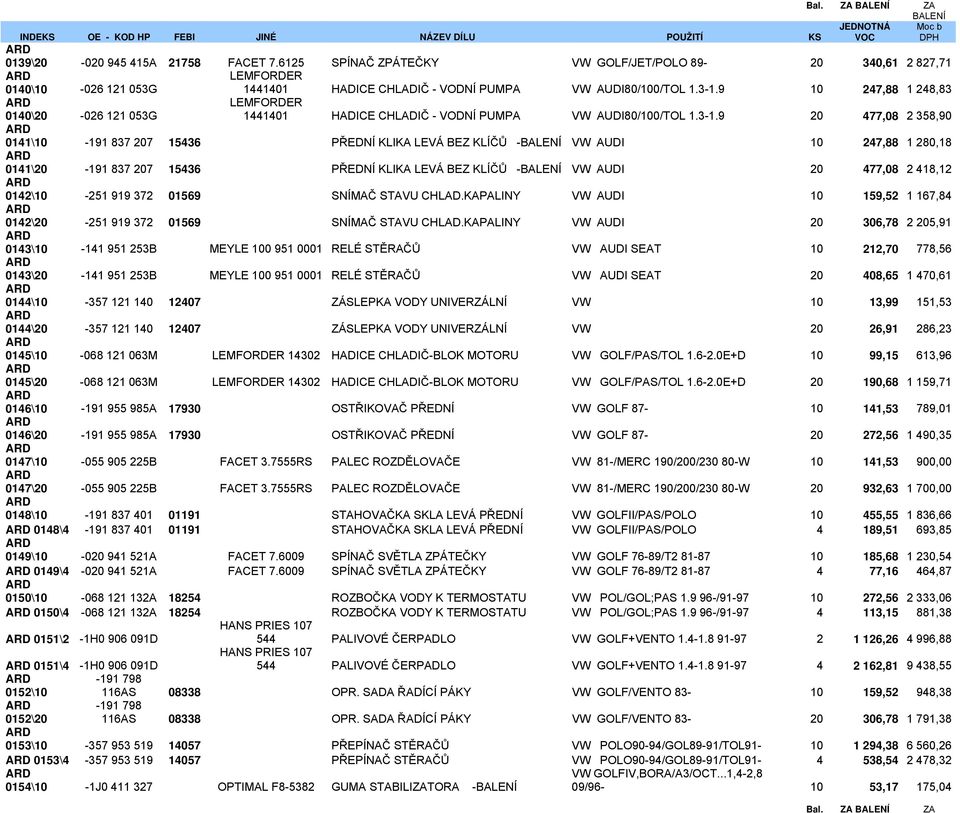Click OE code -141 951 253B in row 0143\20
960x813 pixels.
click(118, 275)
